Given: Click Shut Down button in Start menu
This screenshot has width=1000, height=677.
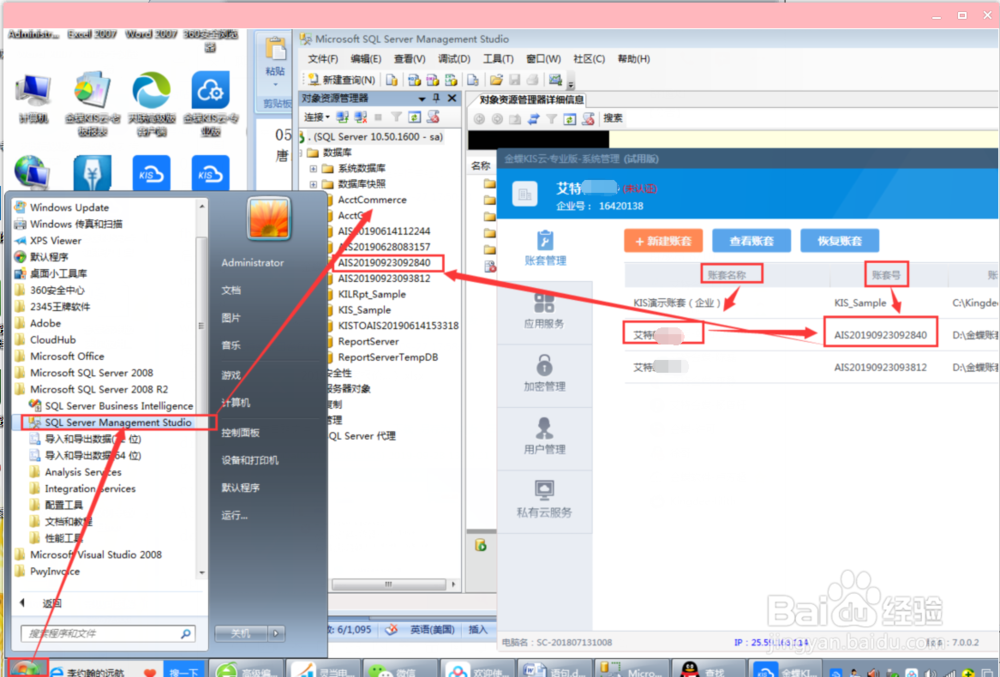Looking at the screenshot, I should coord(240,634).
